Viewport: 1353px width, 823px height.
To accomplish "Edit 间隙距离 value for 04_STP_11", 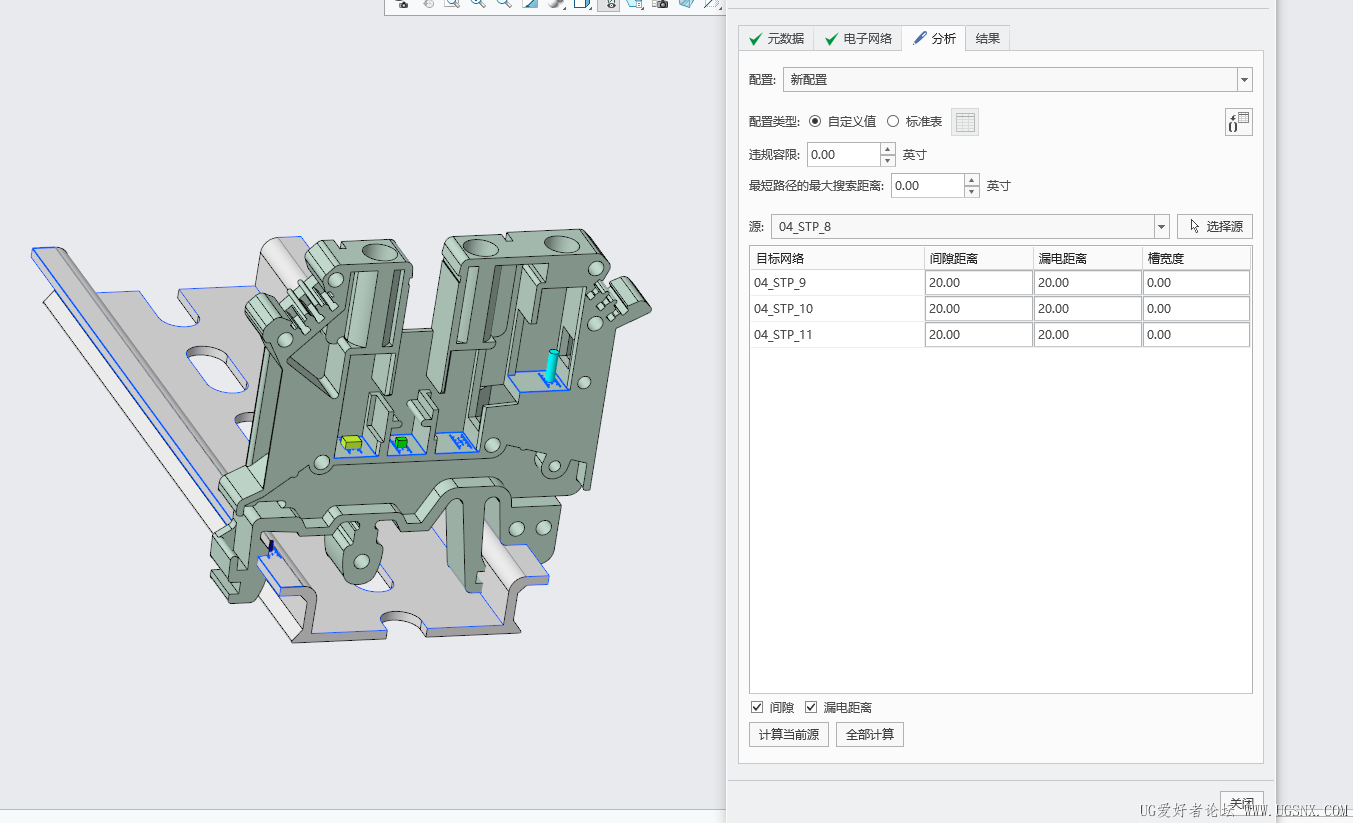I will click(x=979, y=335).
